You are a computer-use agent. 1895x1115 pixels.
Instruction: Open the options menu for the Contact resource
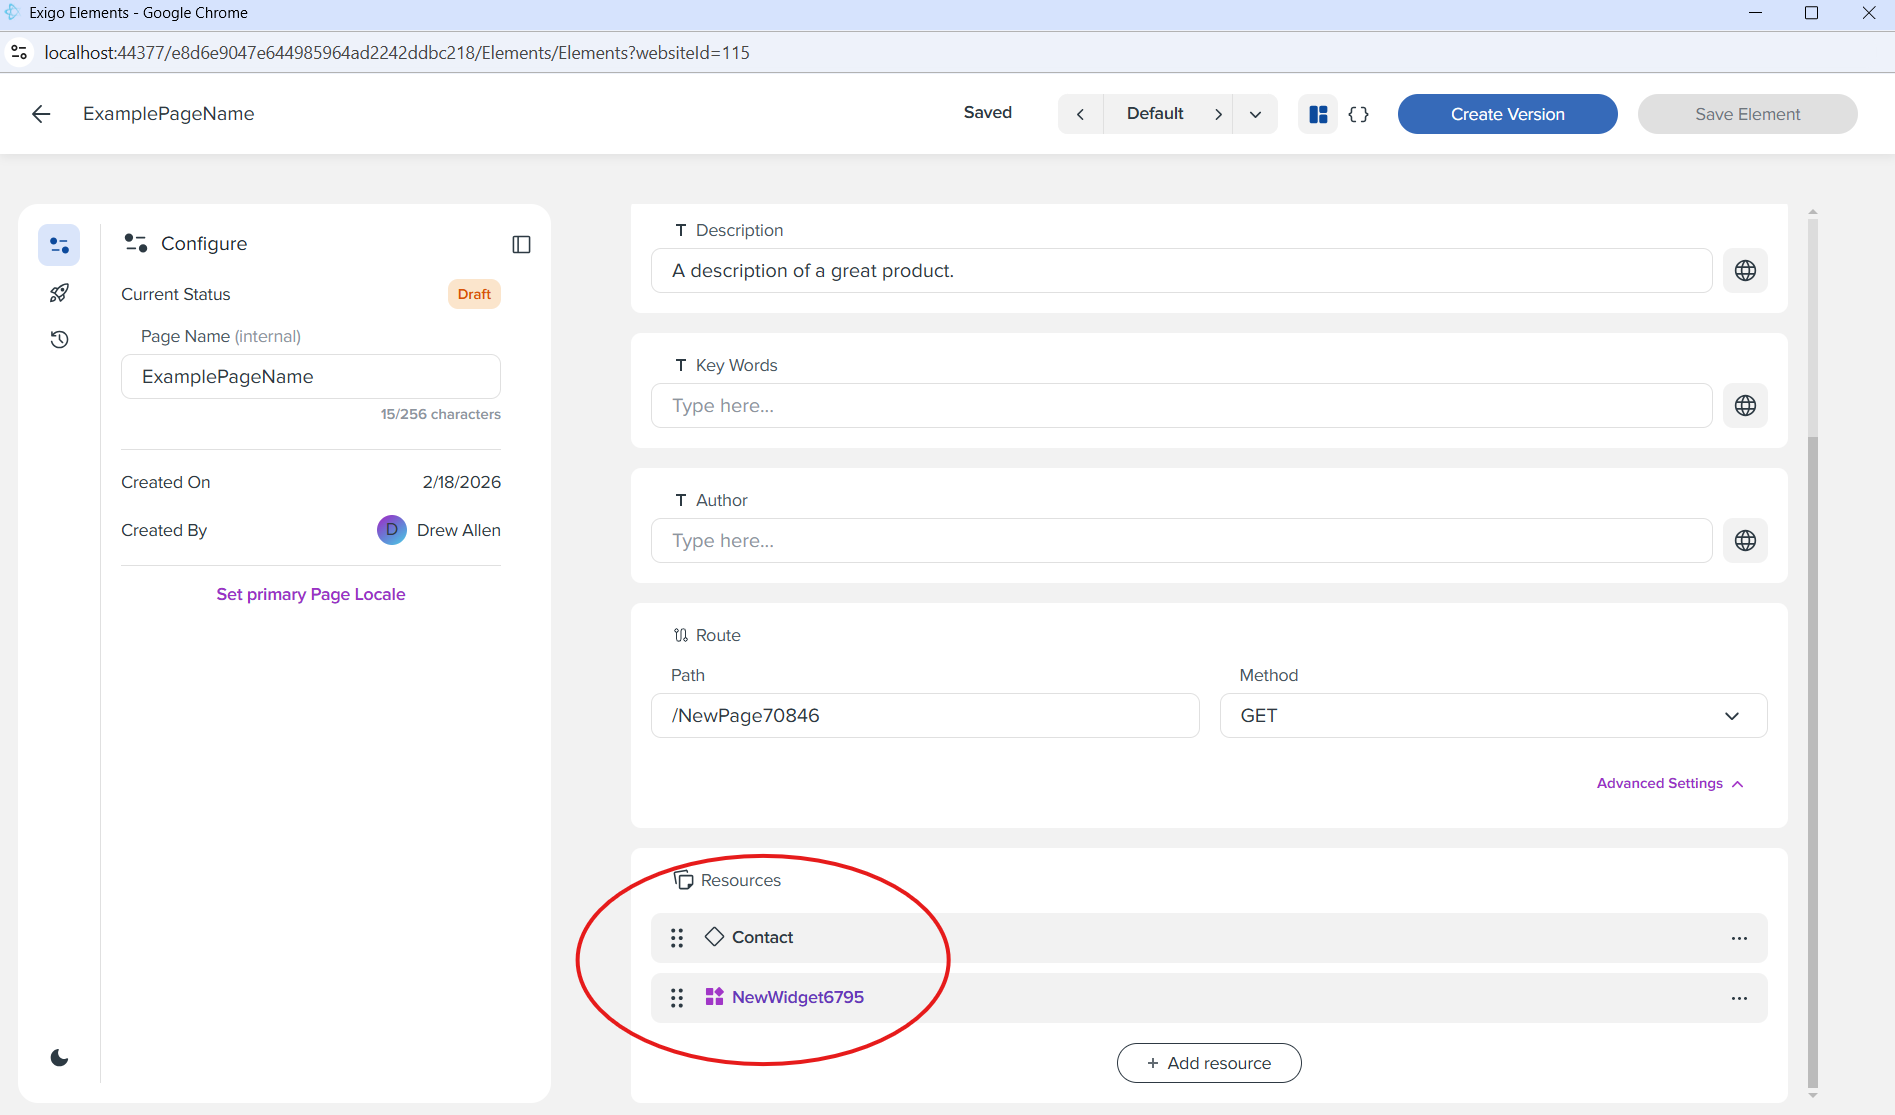[1739, 937]
